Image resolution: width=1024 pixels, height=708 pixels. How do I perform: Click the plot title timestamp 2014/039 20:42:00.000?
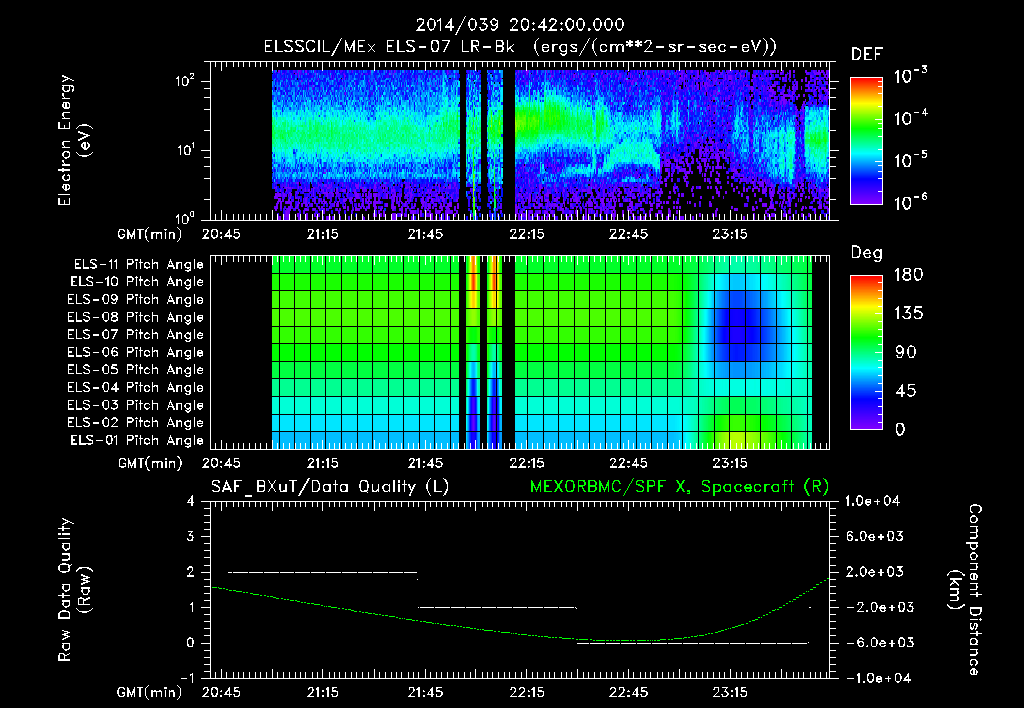tap(520, 25)
